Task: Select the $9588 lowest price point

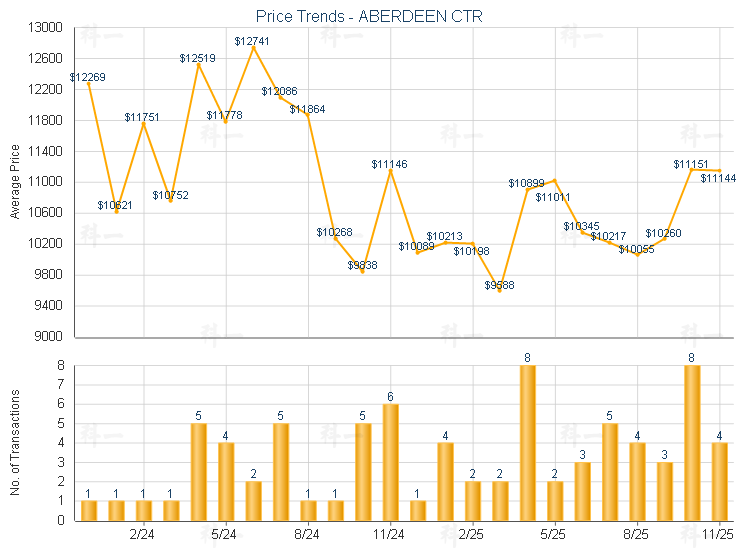Action: (x=499, y=290)
